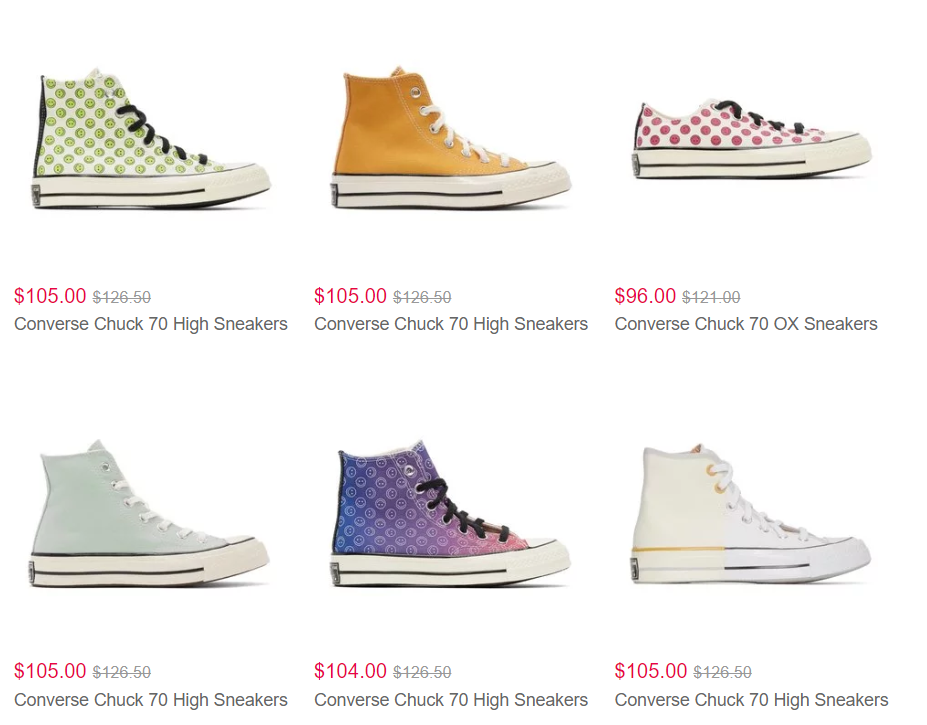Click the crossed-out $121.00 original price
Image resolution: width=927 pixels, height=725 pixels.
click(711, 297)
